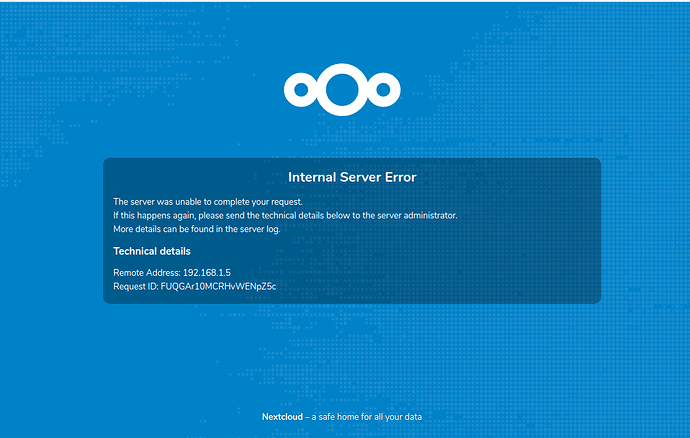Click the Technical details subheading
Viewport: 690px width, 438px height.
point(152,251)
